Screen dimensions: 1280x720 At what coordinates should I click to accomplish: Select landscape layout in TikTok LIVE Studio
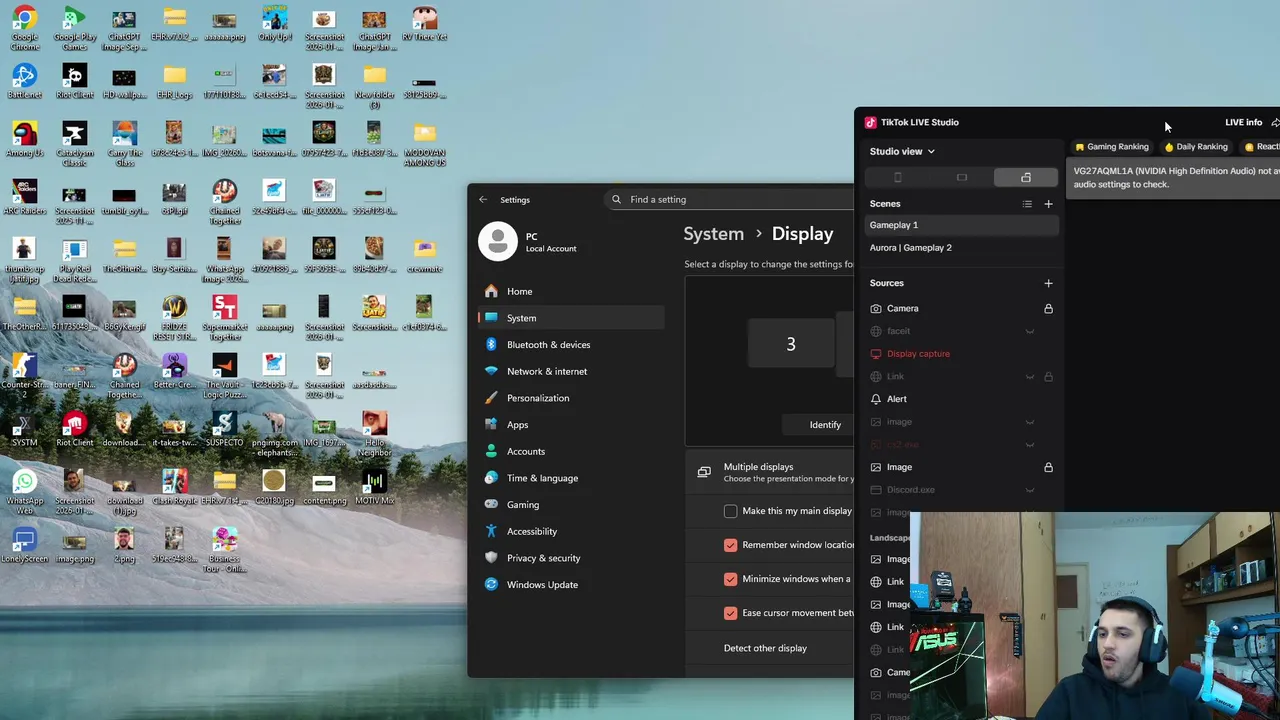coord(962,177)
